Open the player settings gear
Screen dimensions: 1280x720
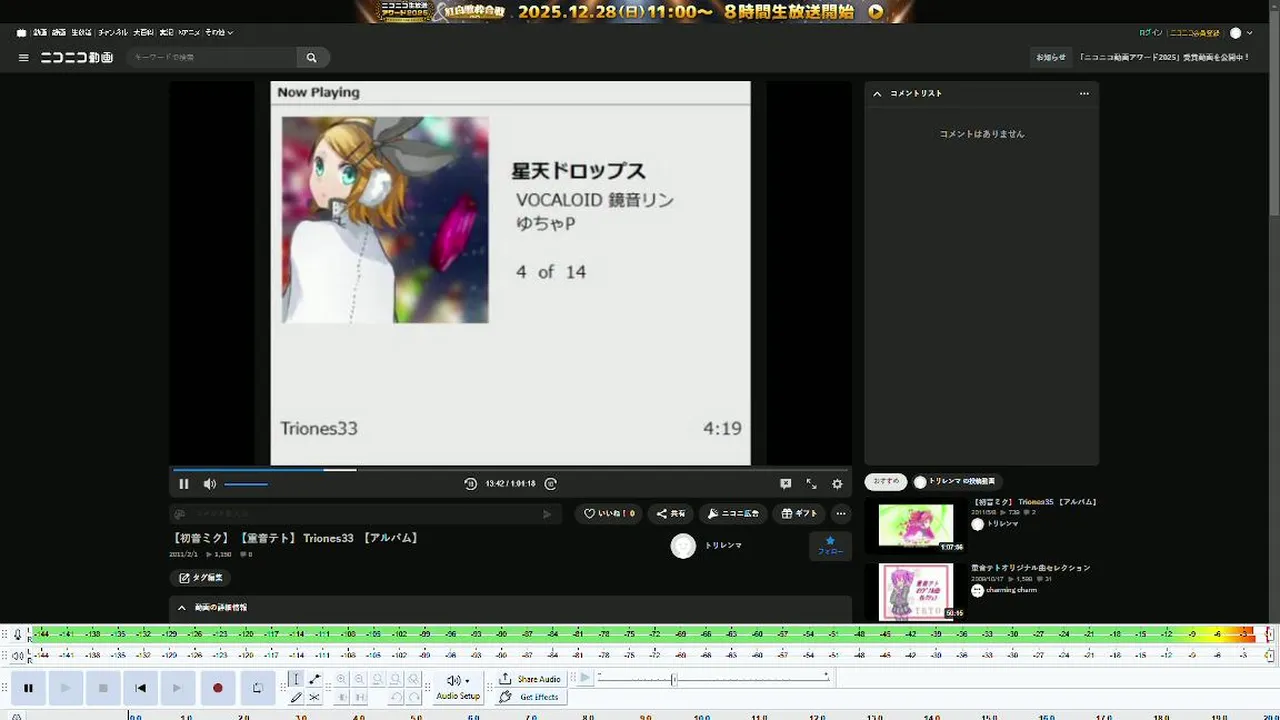[837, 484]
